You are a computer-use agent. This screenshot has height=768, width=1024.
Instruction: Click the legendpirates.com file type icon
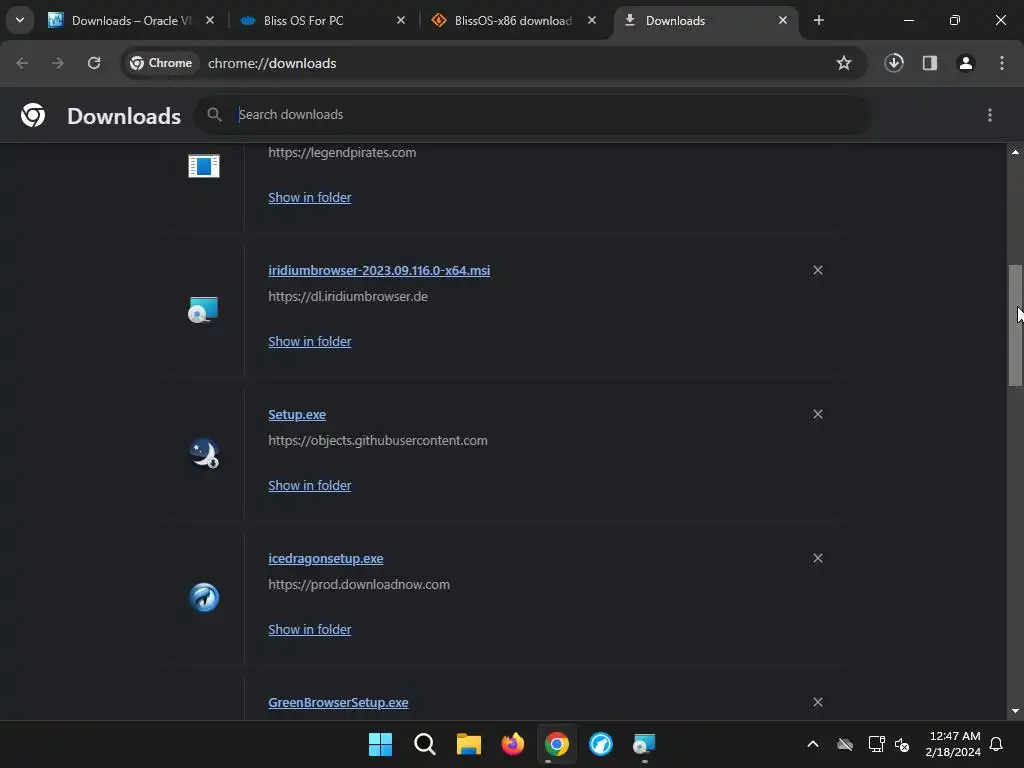coord(204,166)
